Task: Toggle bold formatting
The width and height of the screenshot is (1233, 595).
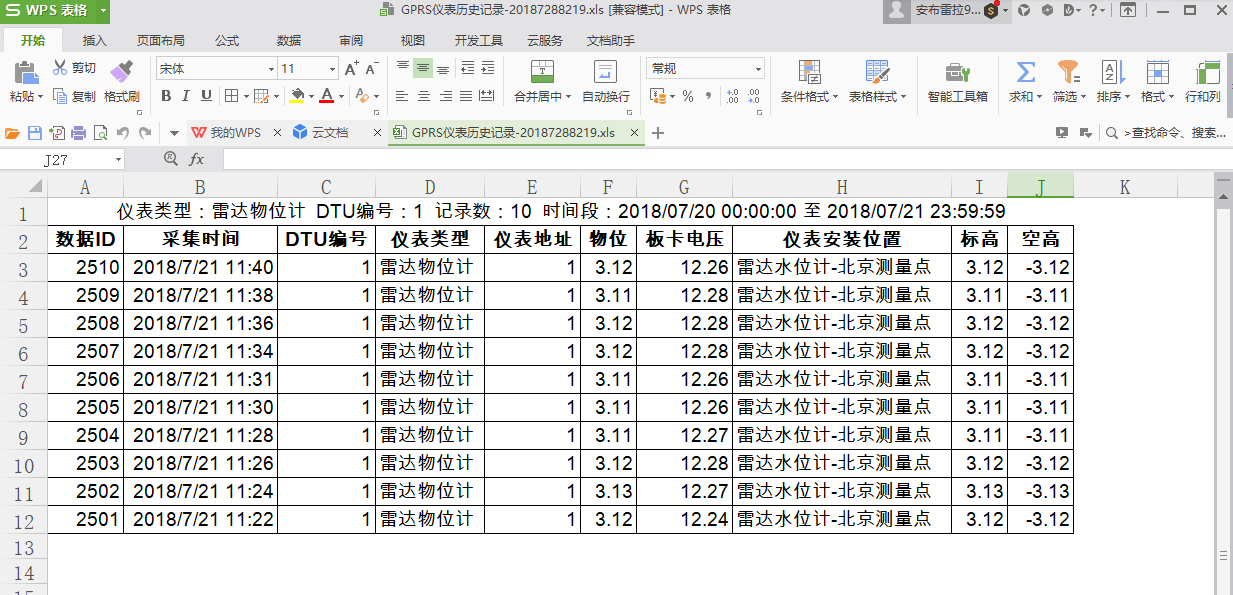Action: (166, 96)
